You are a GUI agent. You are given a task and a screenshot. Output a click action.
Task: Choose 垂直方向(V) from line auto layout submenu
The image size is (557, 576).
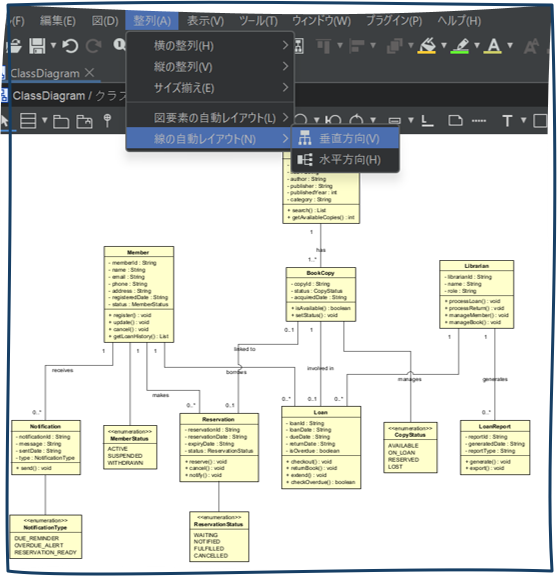pyautogui.click(x=345, y=138)
